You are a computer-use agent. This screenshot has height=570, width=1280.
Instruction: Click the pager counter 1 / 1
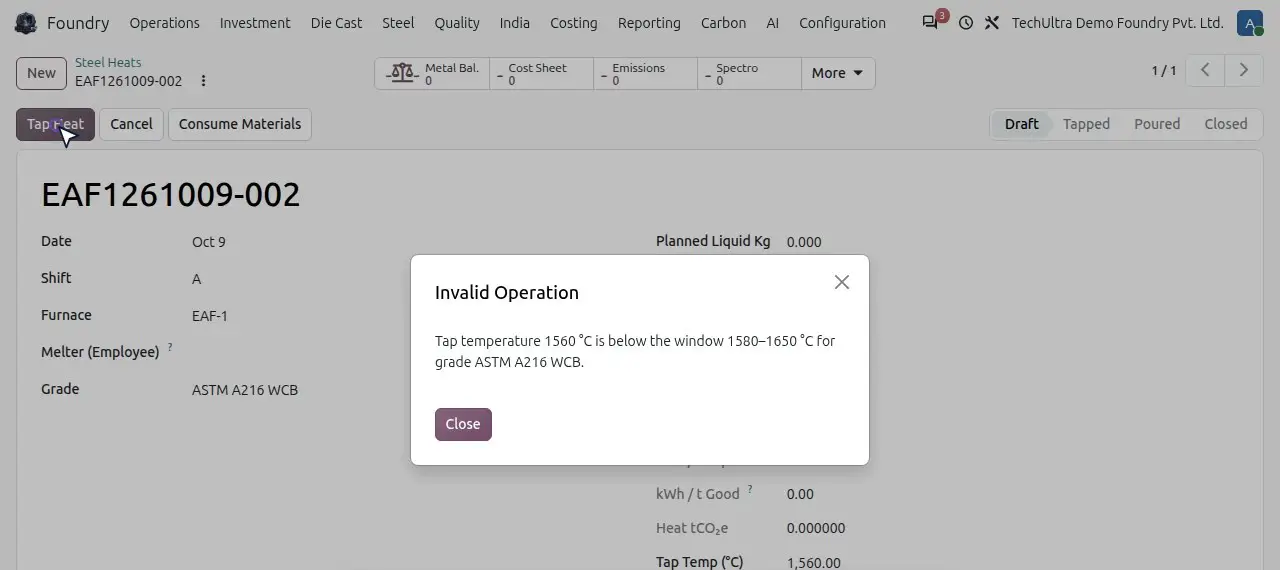coord(1164,70)
